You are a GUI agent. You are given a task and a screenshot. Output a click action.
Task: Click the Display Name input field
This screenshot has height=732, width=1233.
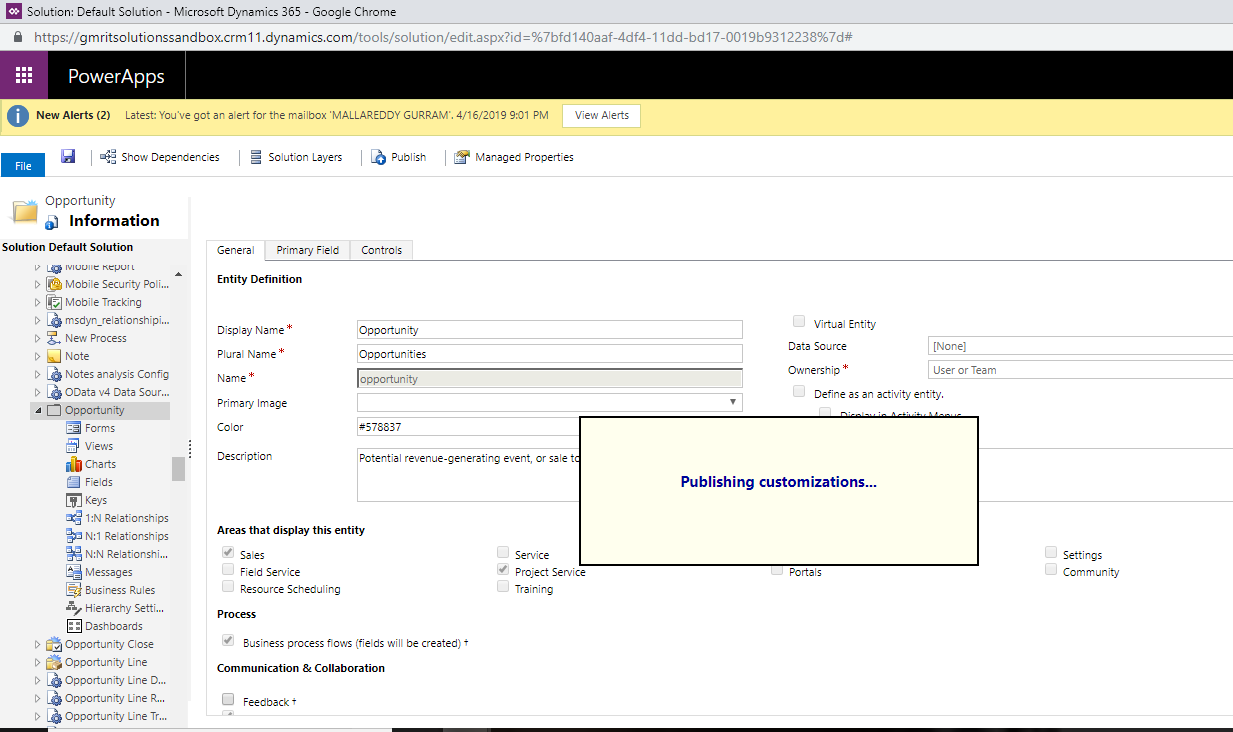(x=550, y=330)
